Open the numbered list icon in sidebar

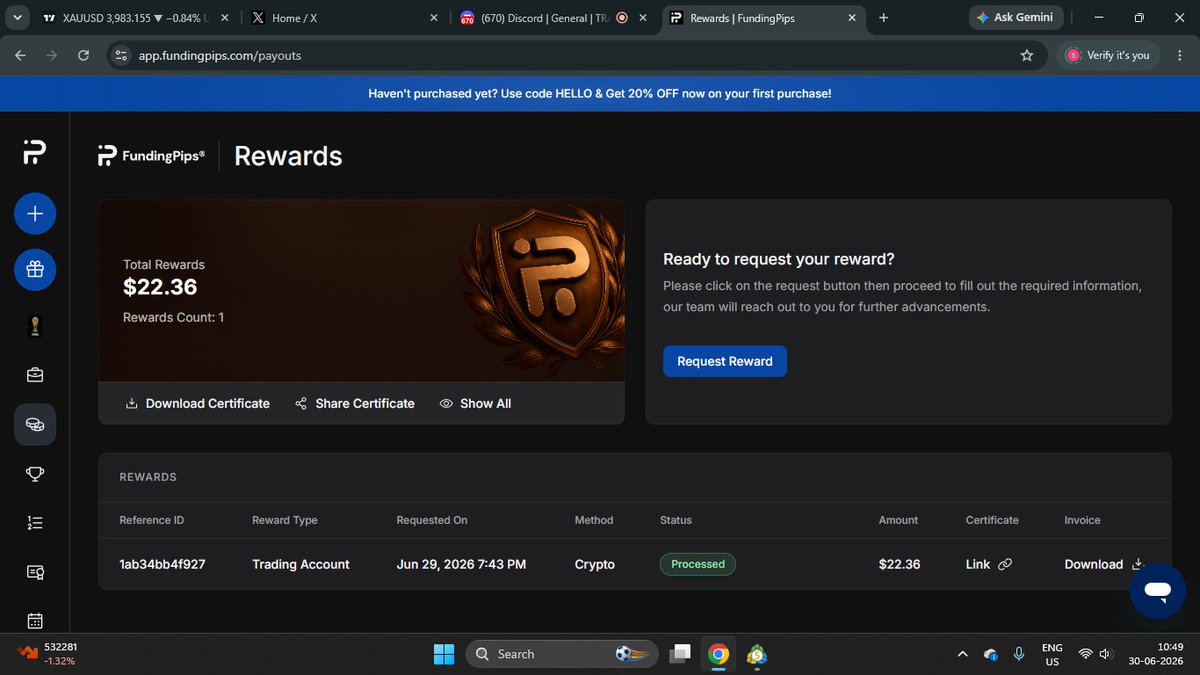point(35,522)
